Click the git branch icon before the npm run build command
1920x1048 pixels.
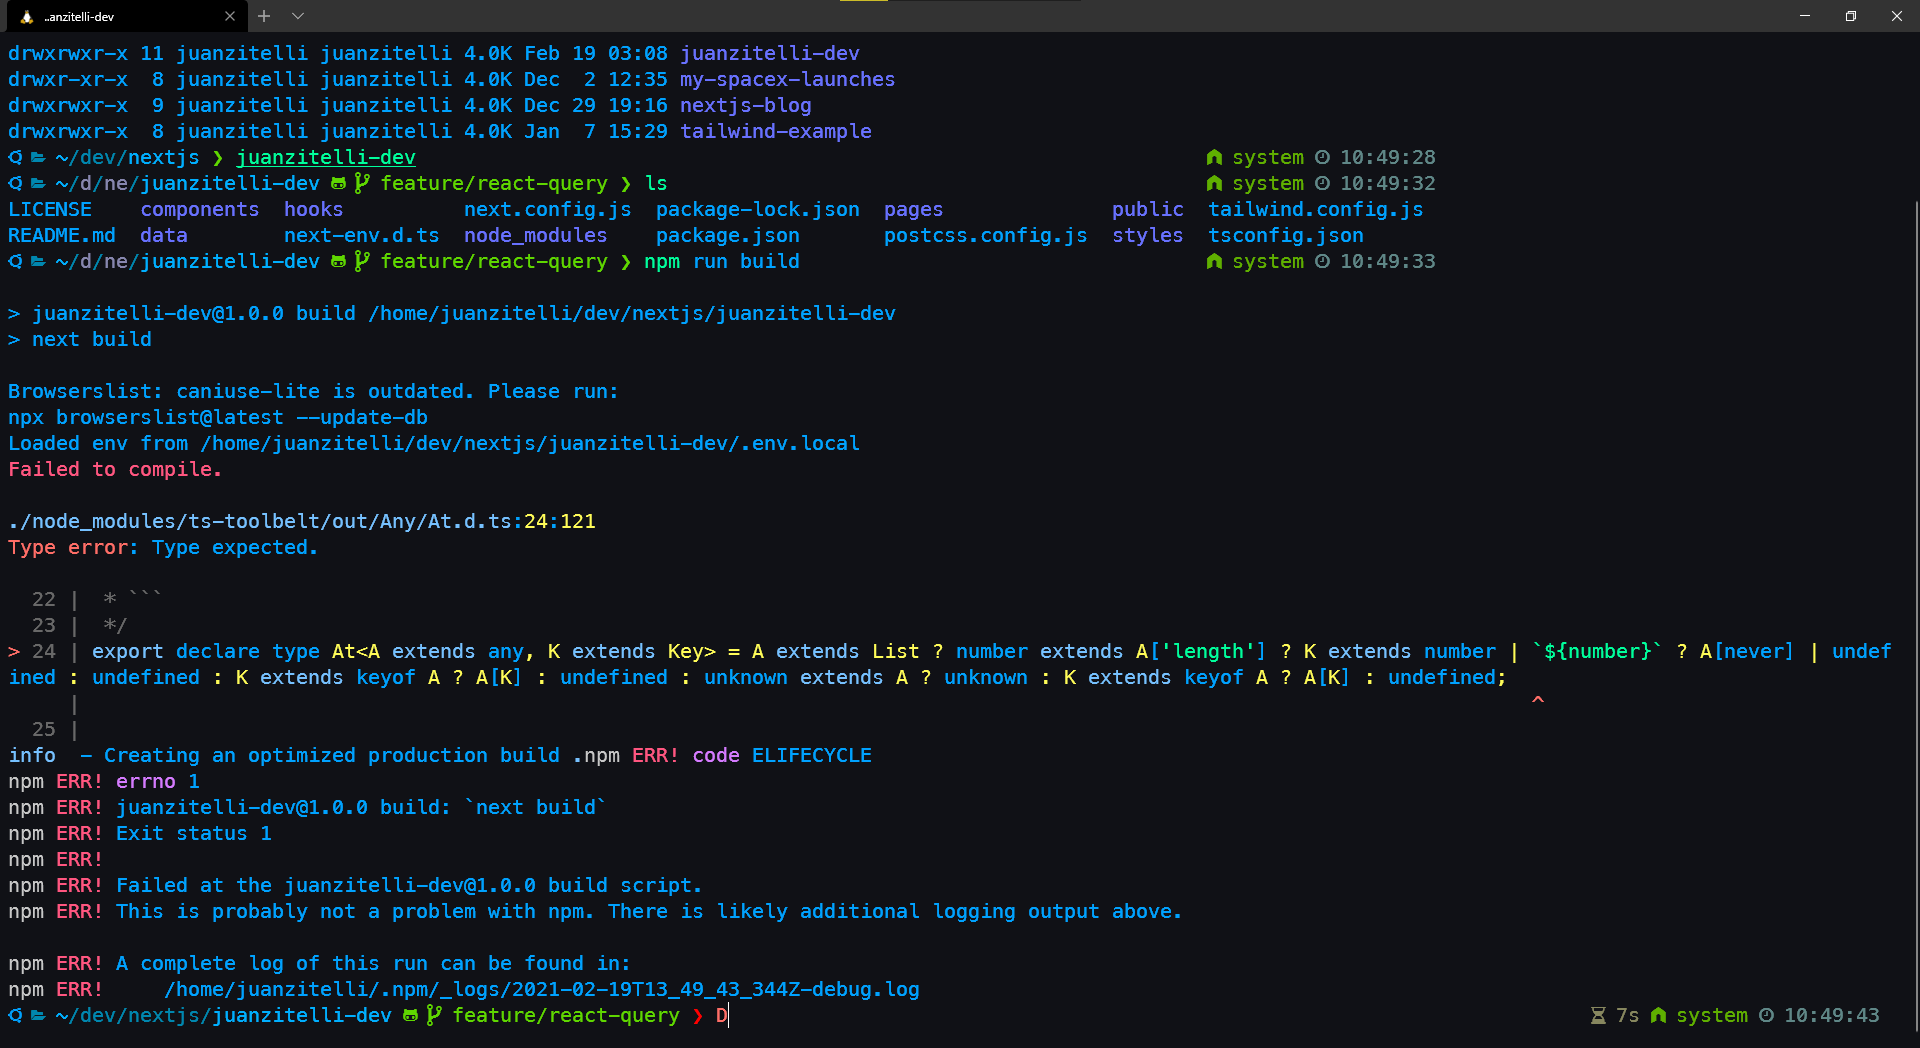point(361,261)
